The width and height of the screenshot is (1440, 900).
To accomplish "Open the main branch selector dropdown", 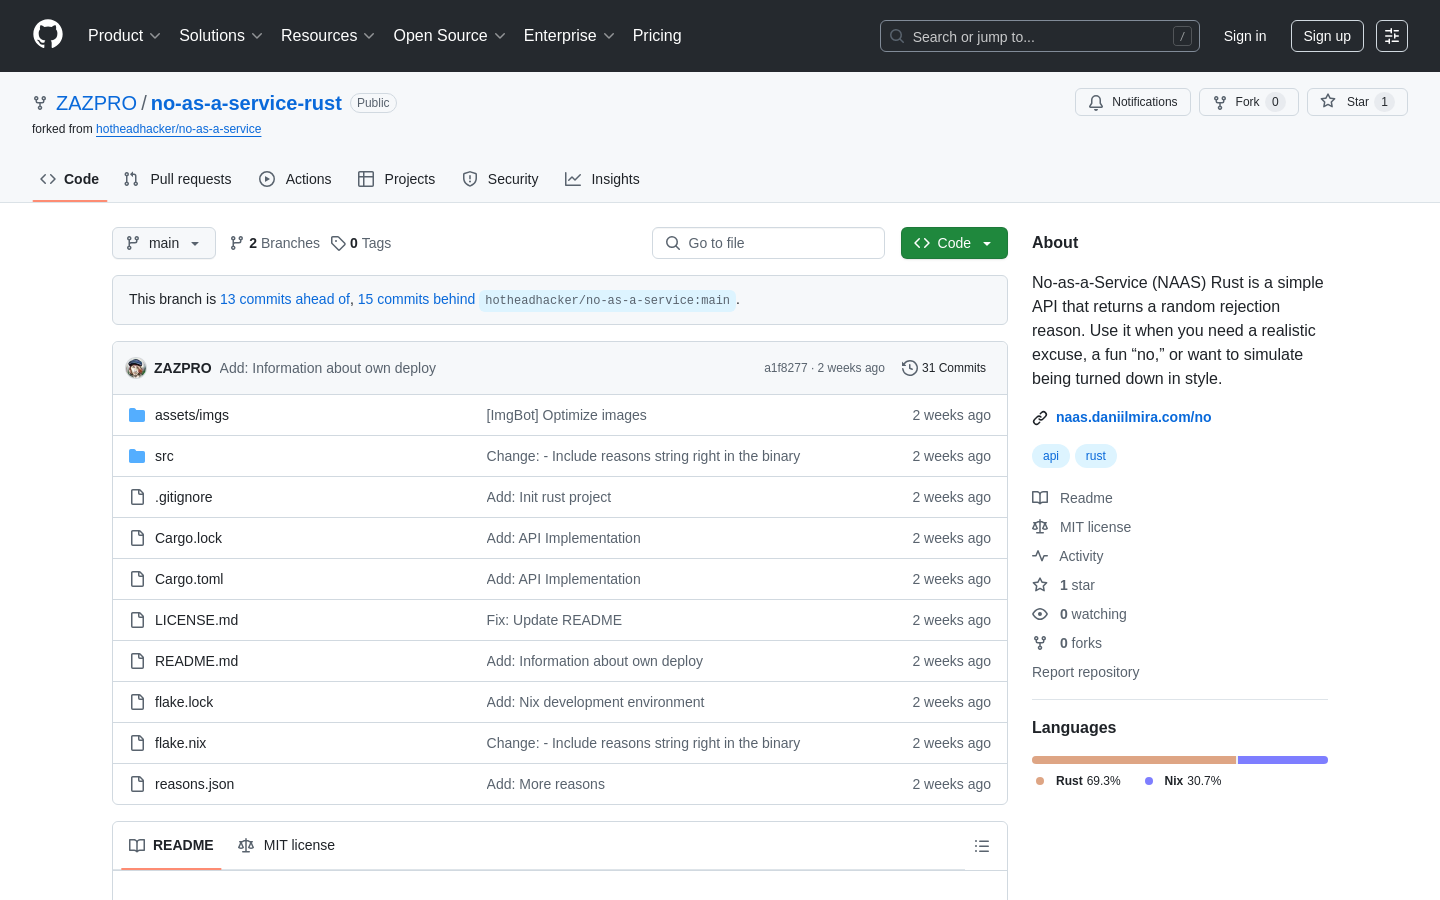I will click(164, 243).
